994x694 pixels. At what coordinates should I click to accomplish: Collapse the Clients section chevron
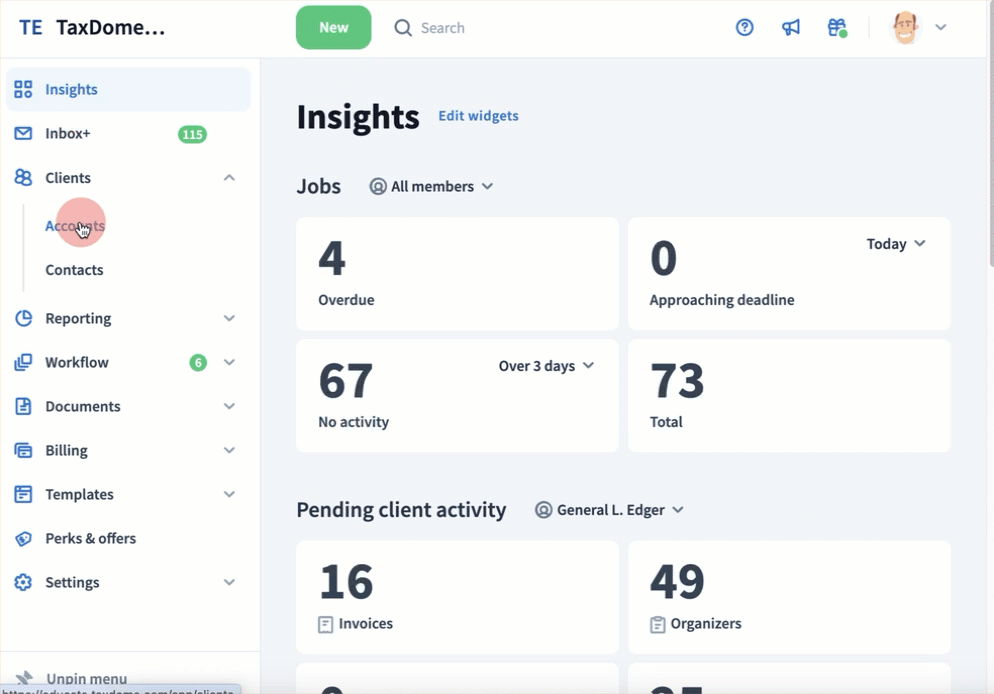click(x=229, y=178)
